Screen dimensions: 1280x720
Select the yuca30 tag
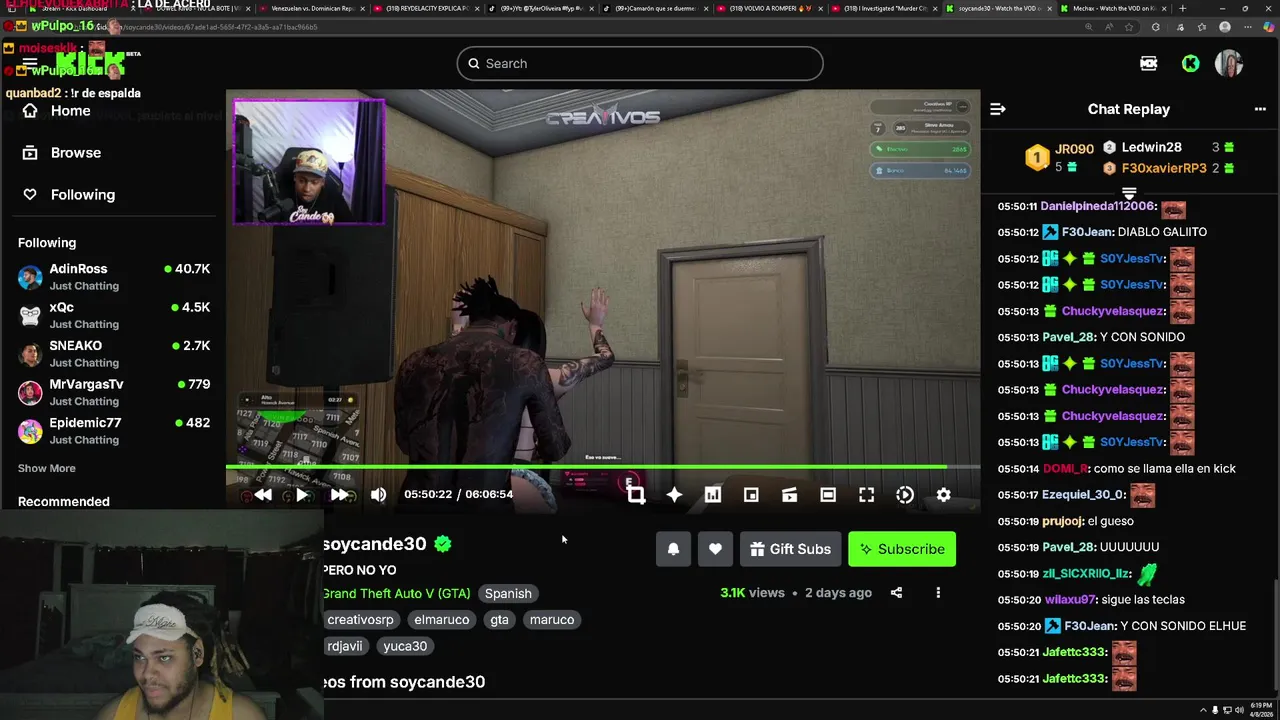405,646
